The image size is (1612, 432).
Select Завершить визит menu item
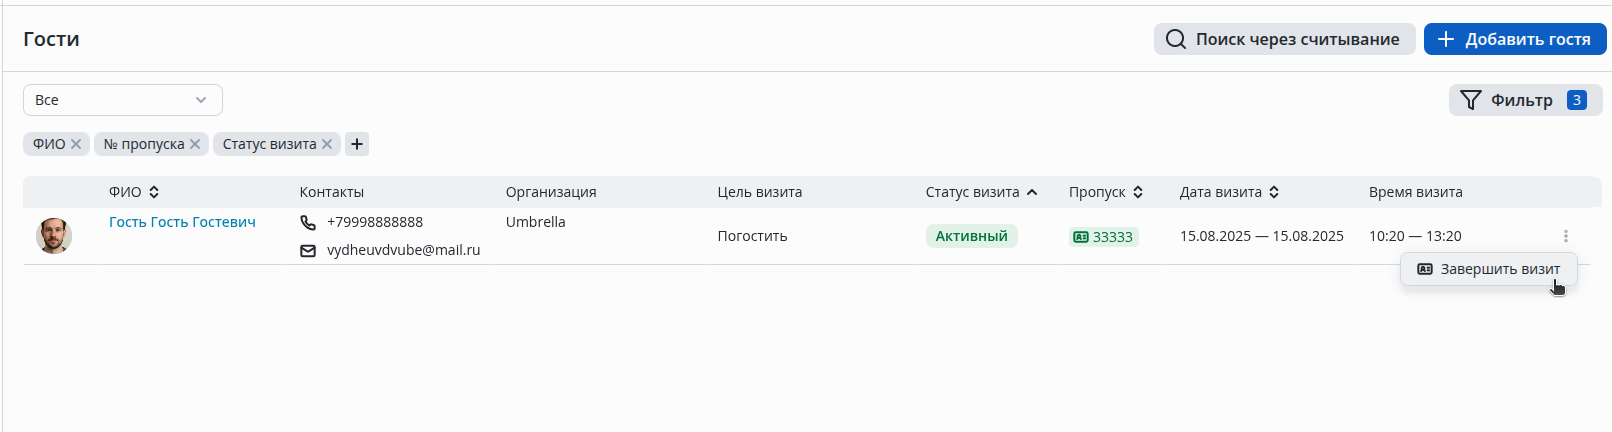(1489, 269)
